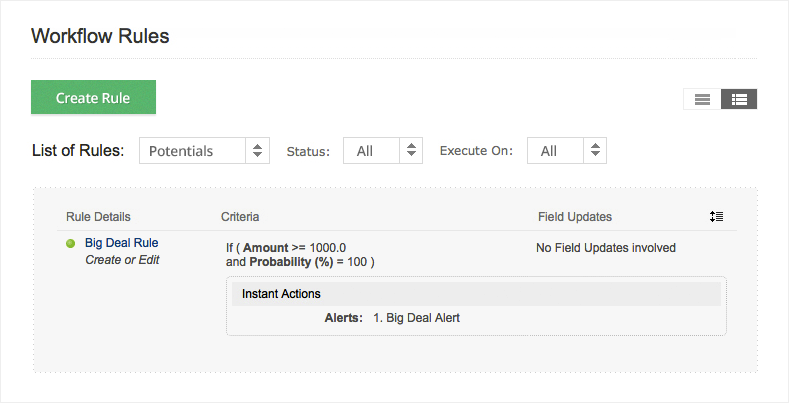Click the Alerts label
The height and width of the screenshot is (403, 789).
click(343, 318)
